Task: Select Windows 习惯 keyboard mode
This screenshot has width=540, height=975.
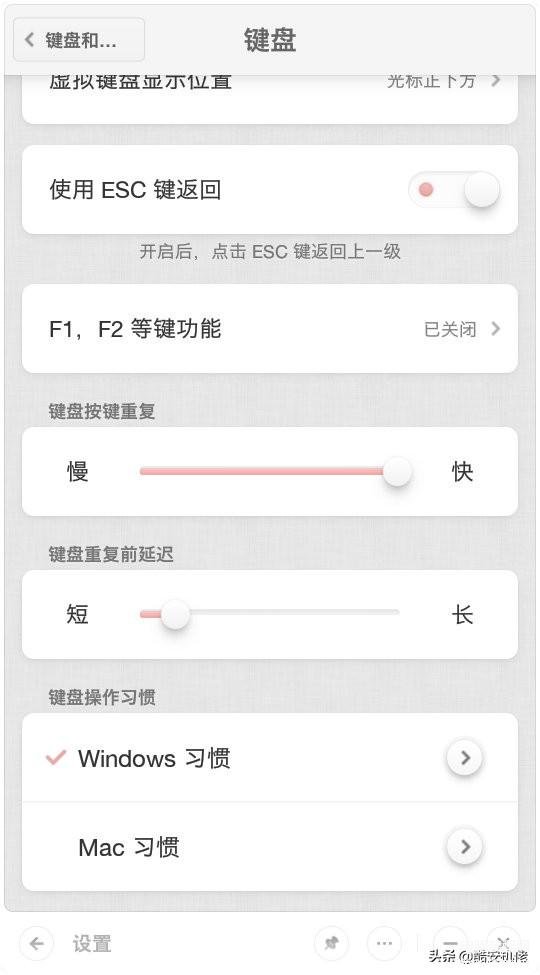Action: (270, 757)
